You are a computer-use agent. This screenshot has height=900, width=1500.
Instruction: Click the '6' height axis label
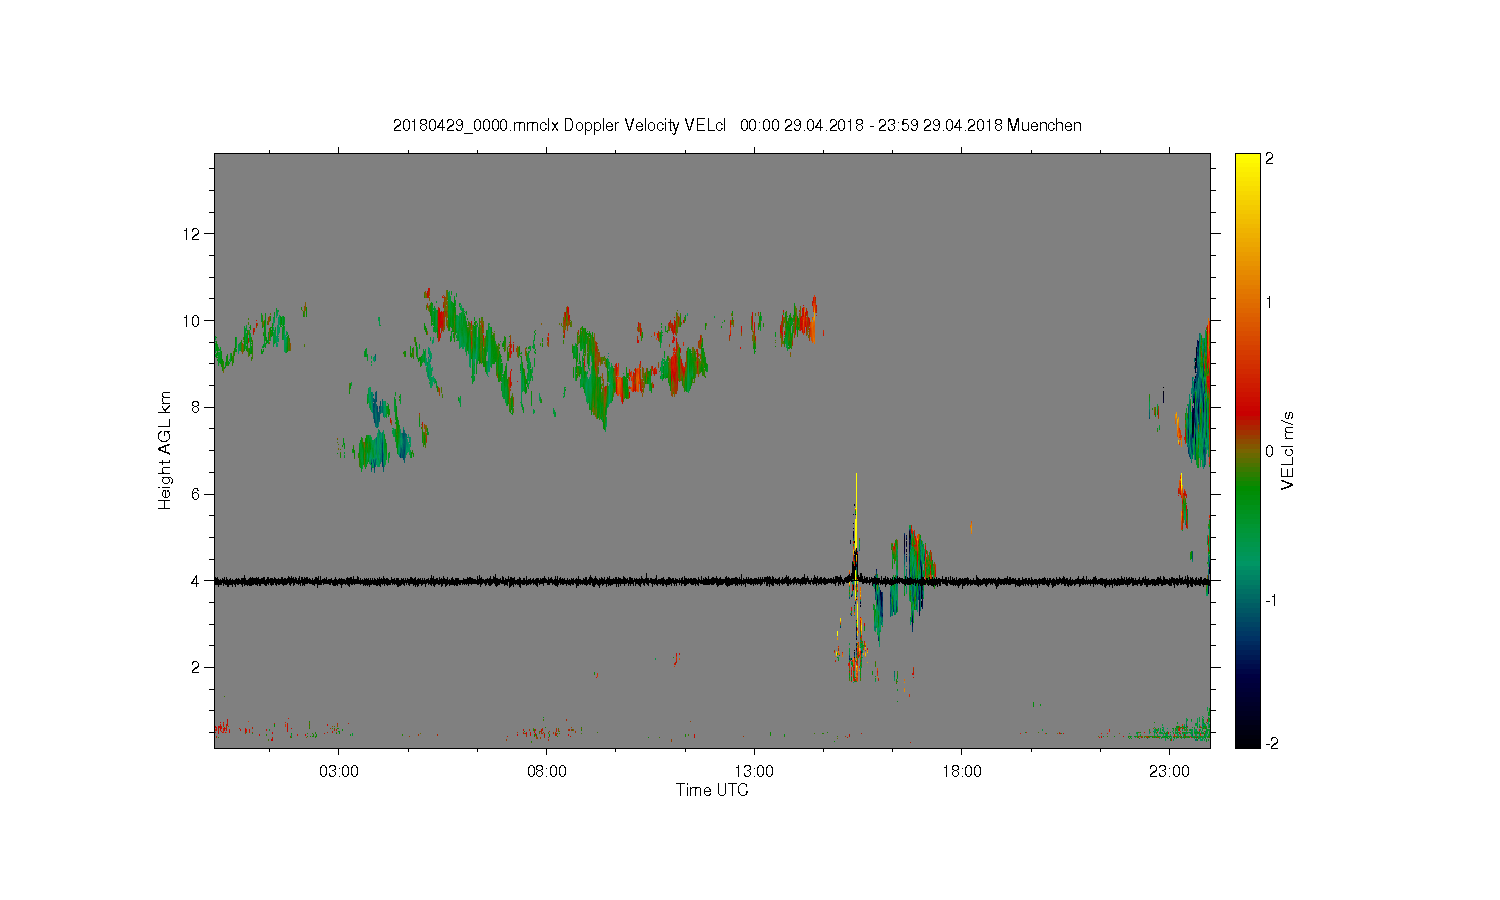coord(197,494)
